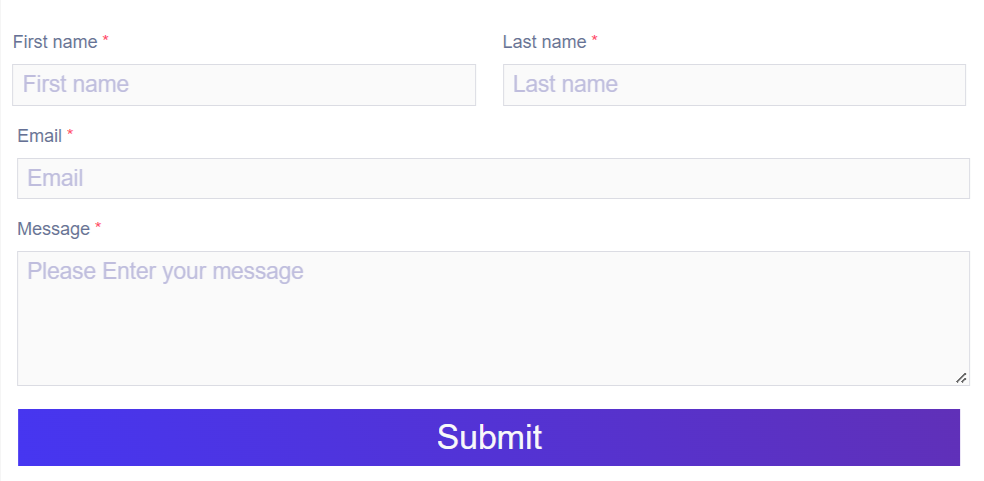Click the Last name field label
This screenshot has width=984, height=481.
pyautogui.click(x=544, y=42)
